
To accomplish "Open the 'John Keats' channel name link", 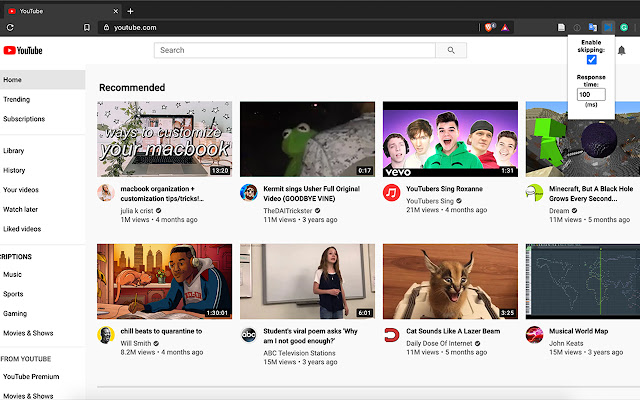I will tap(566, 343).
